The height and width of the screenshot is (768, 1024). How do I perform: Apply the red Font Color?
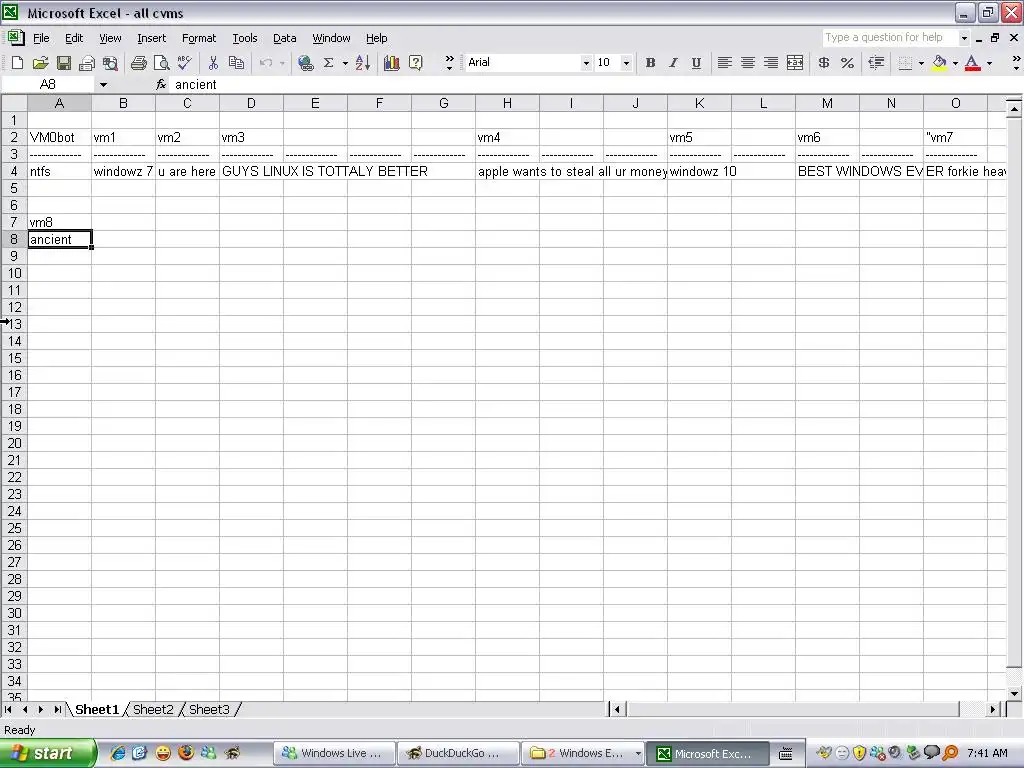pyautogui.click(x=972, y=63)
